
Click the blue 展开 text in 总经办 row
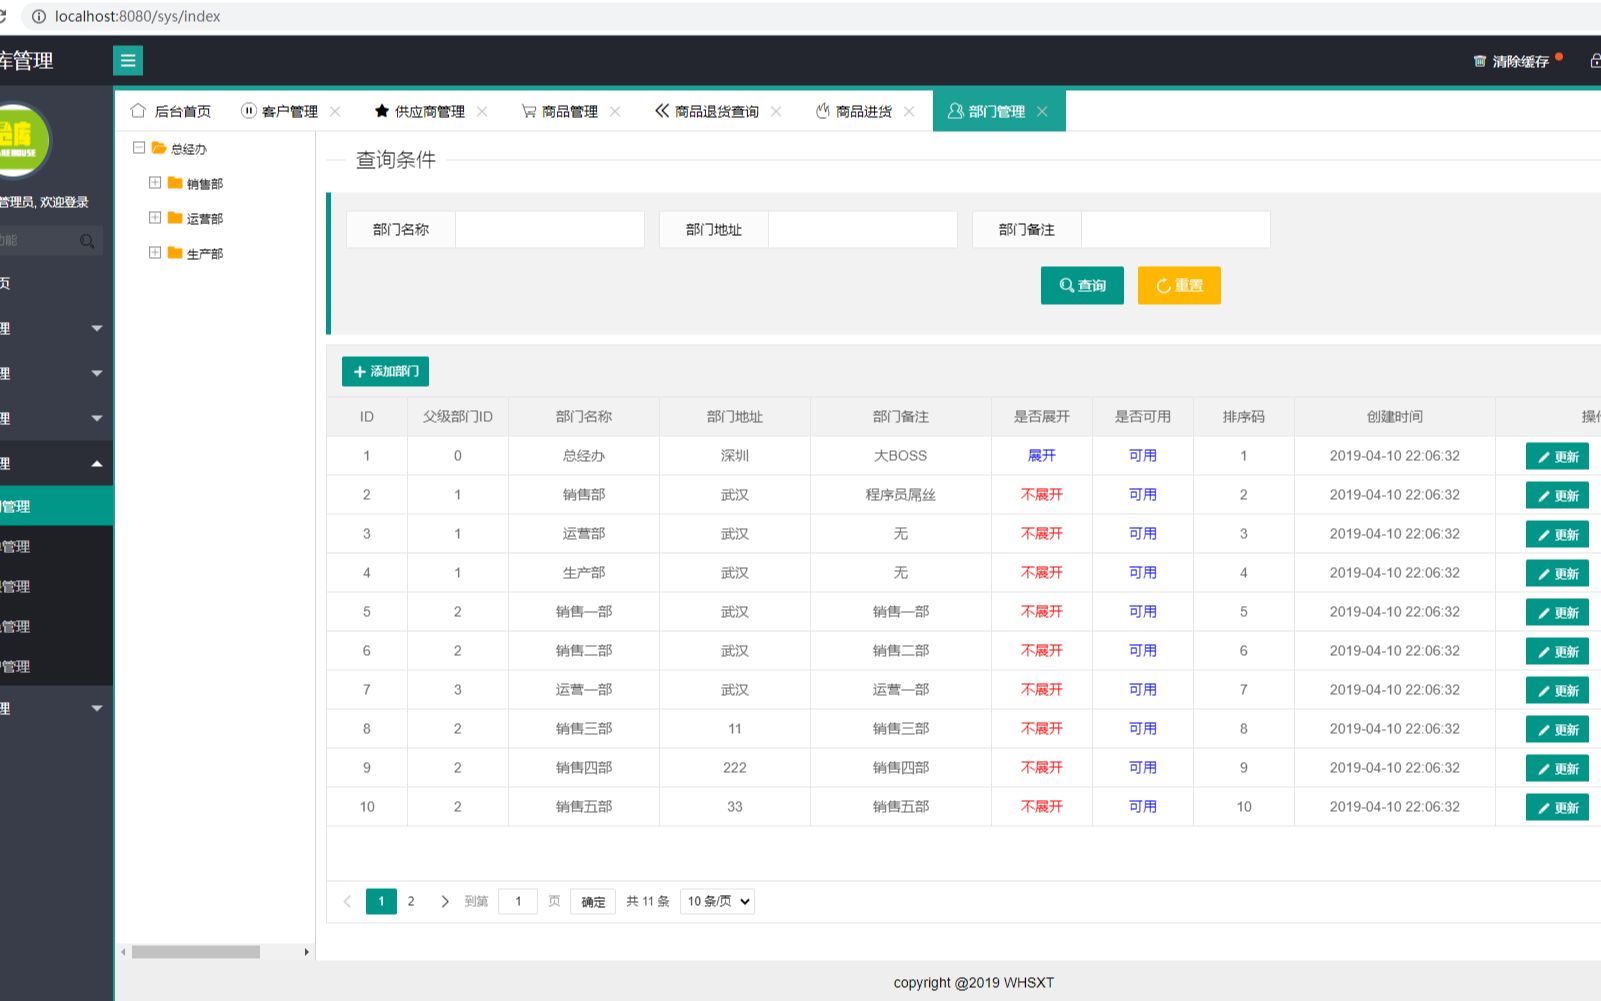pyautogui.click(x=1042, y=455)
